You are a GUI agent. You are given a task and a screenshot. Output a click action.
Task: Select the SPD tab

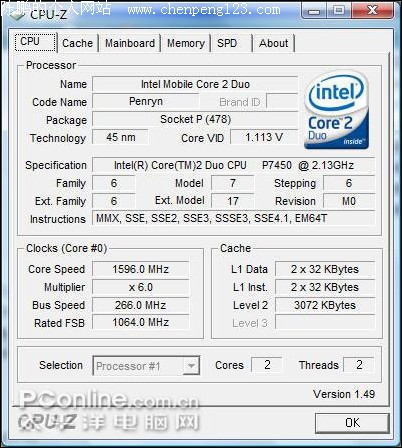tap(231, 43)
